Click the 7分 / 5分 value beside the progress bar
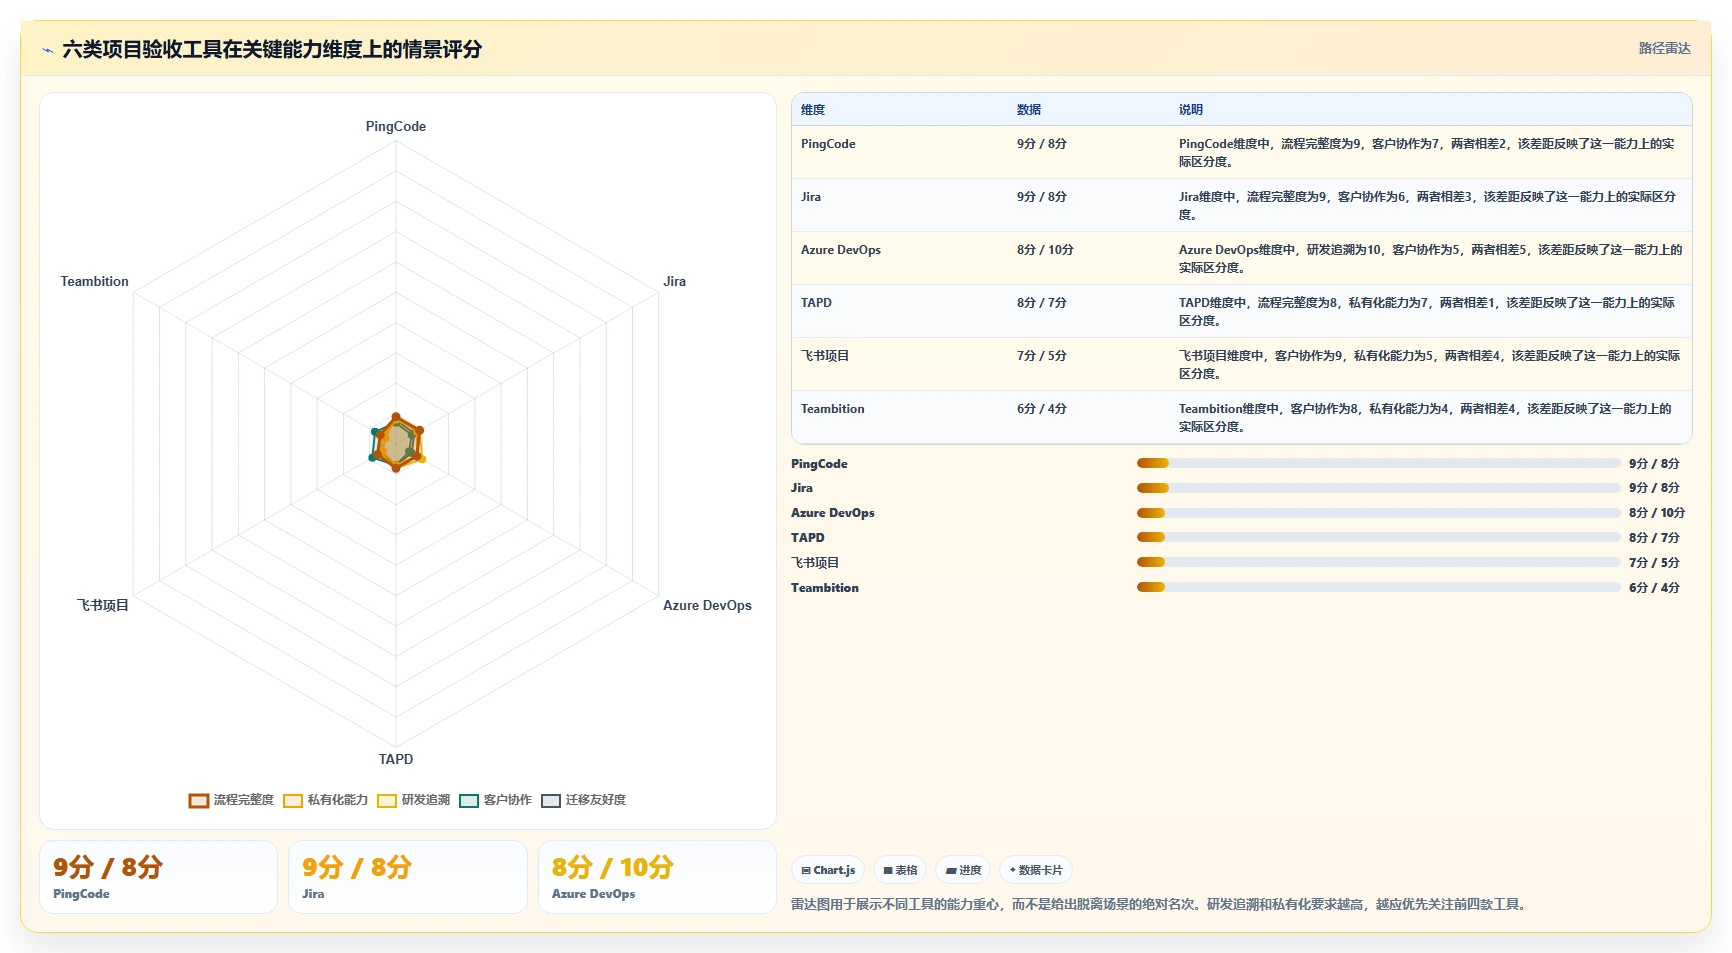Viewport: 1732px width, 953px height. point(1654,563)
